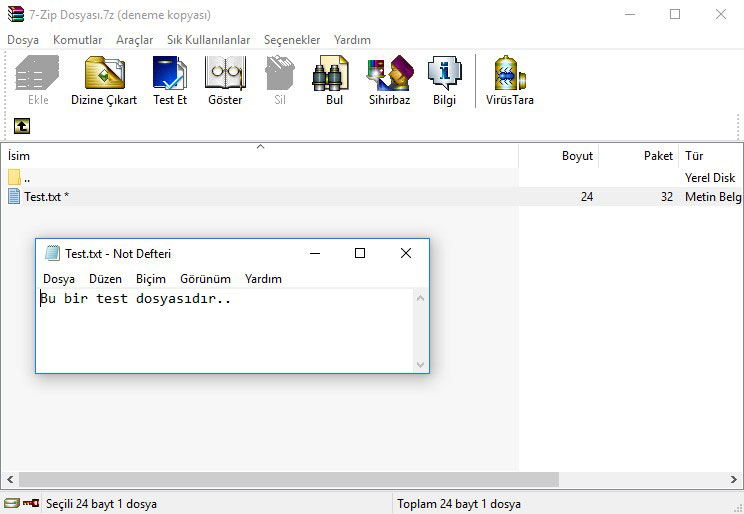Open the WinRAR Yardım menu
Screen dimensions: 744x514
[x=352, y=40]
